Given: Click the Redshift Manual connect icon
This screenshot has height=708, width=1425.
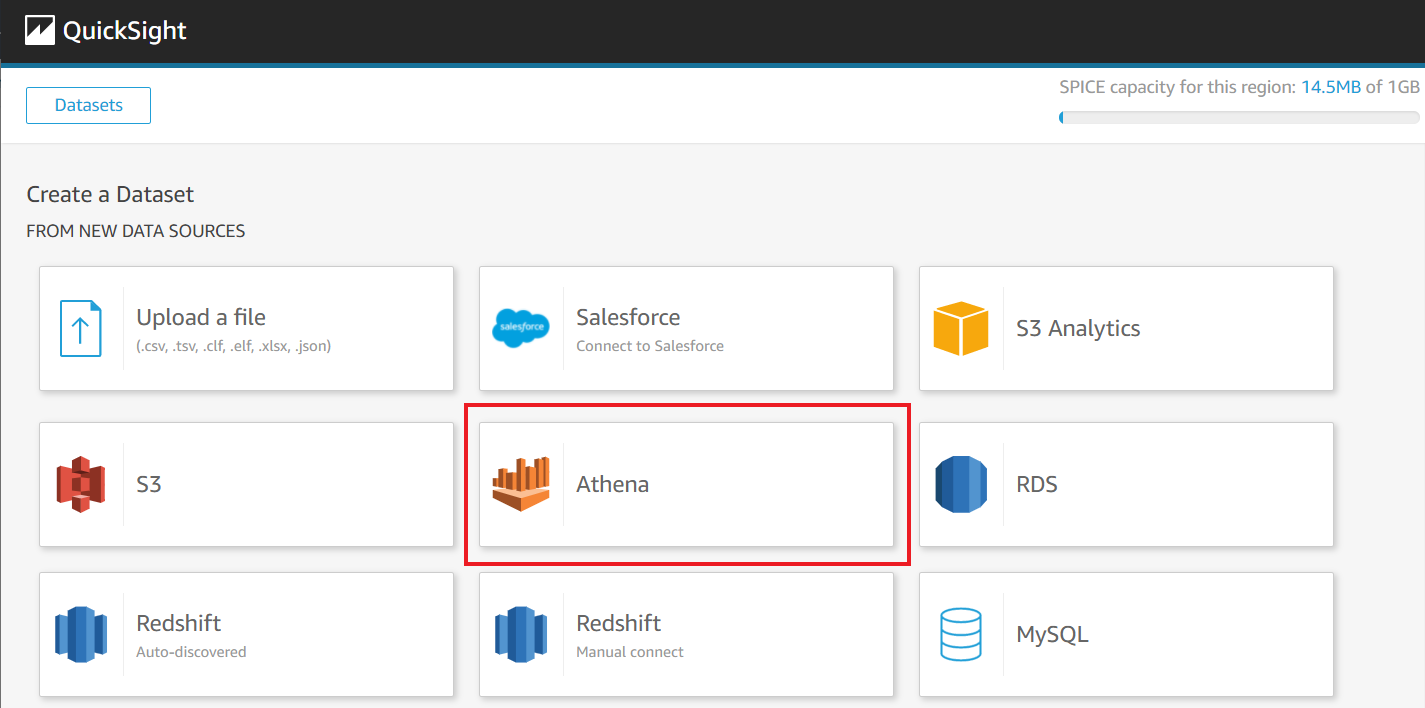Looking at the screenshot, I should click(521, 634).
